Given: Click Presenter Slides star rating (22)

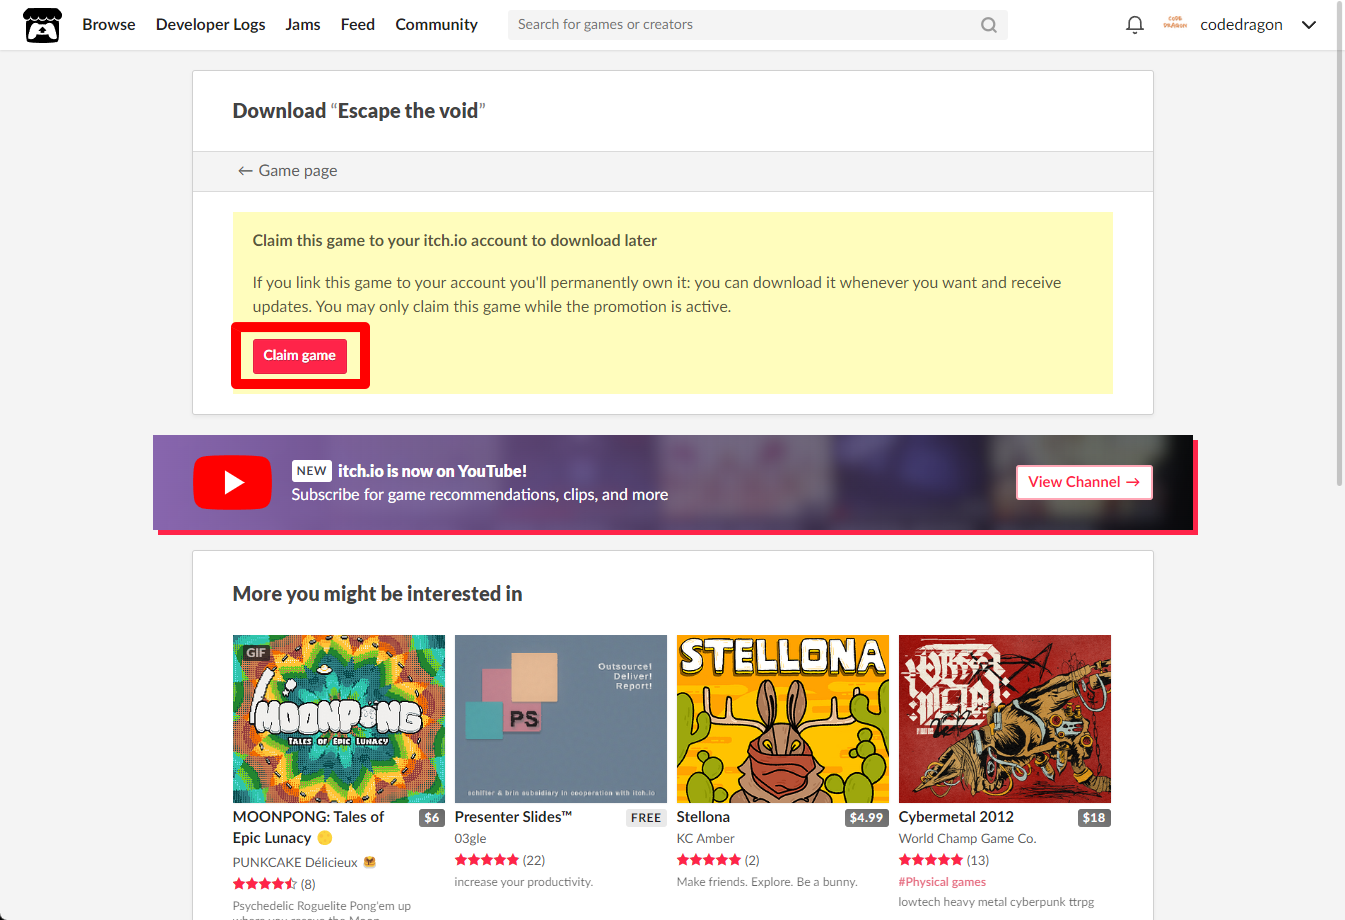Looking at the screenshot, I should (x=500, y=860).
